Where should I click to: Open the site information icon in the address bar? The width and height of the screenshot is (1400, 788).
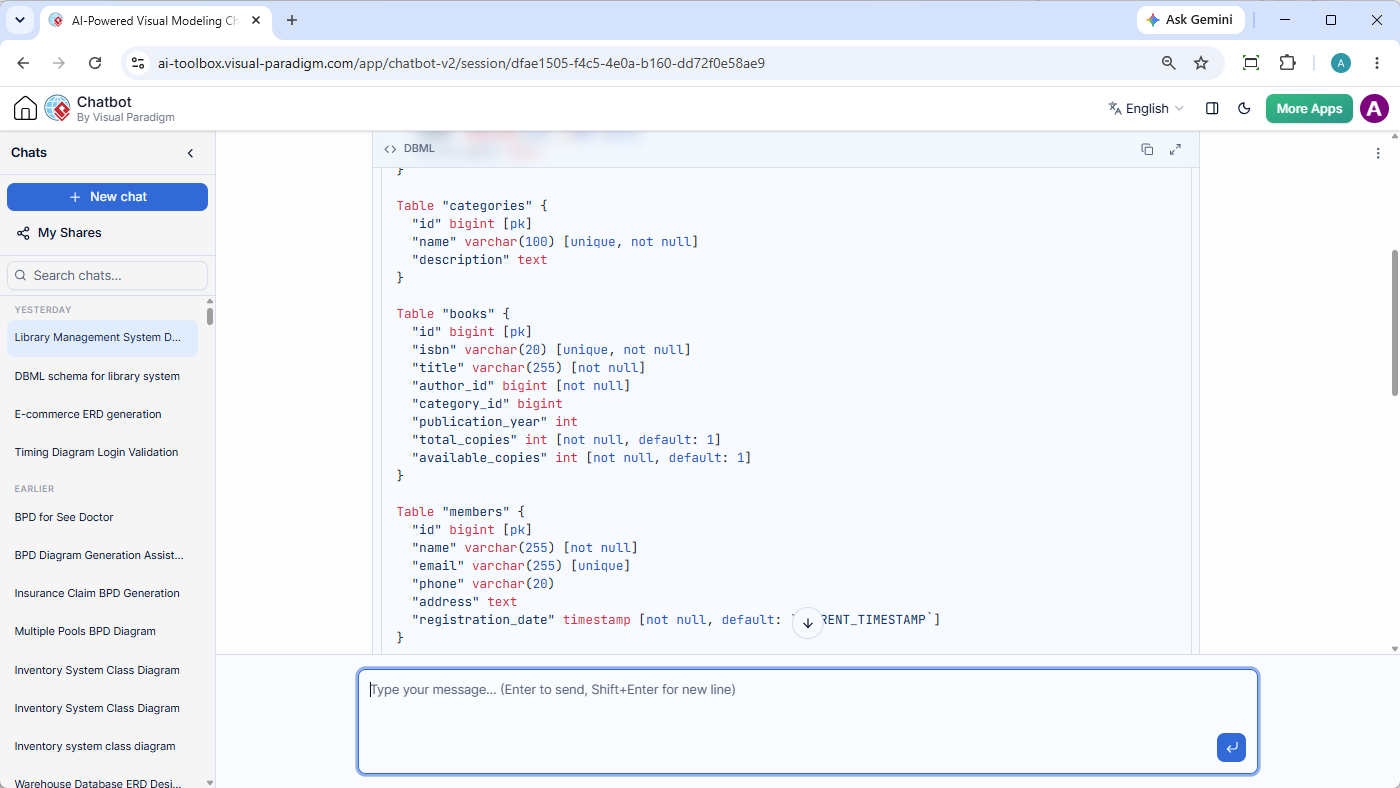pos(138,63)
